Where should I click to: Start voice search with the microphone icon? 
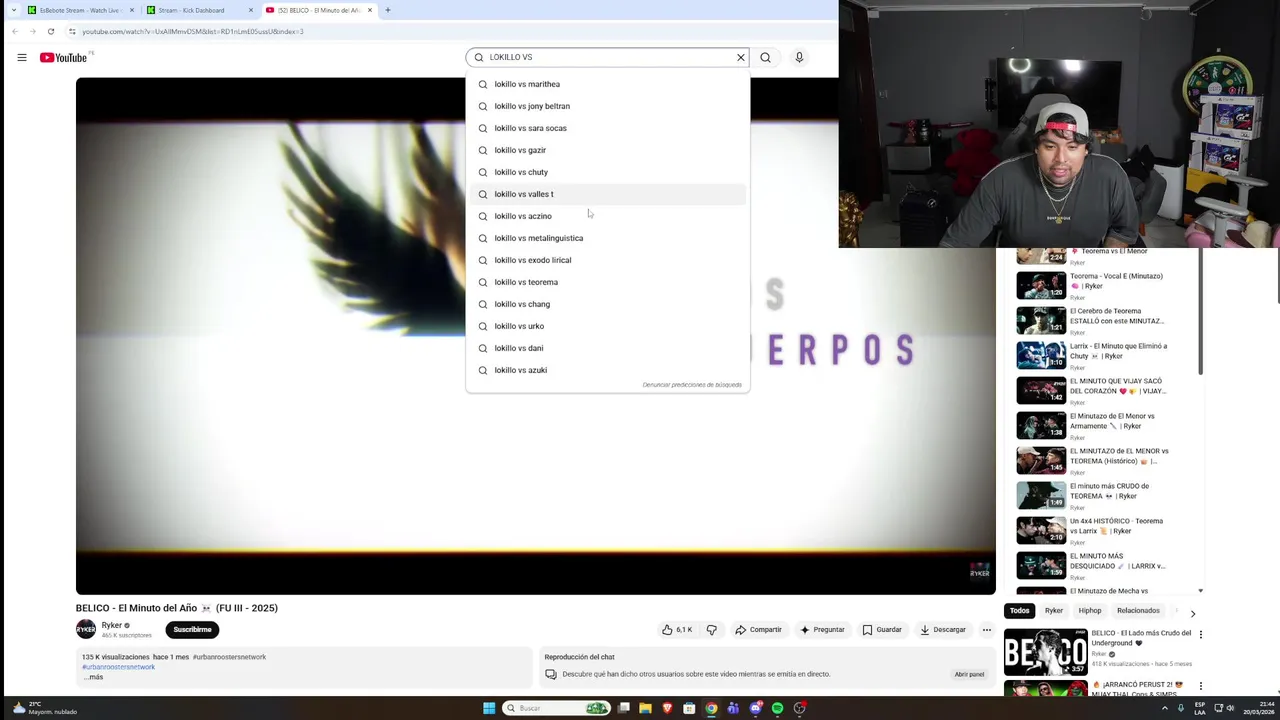tap(799, 57)
